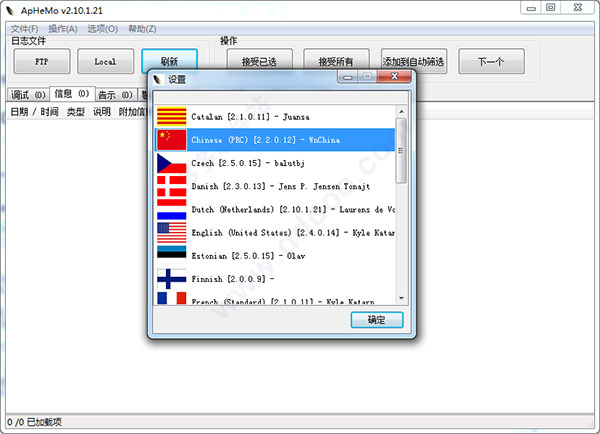Select Danish [2.3.0.13] language entry
Viewport: 600px width, 434px height.
click(275, 186)
